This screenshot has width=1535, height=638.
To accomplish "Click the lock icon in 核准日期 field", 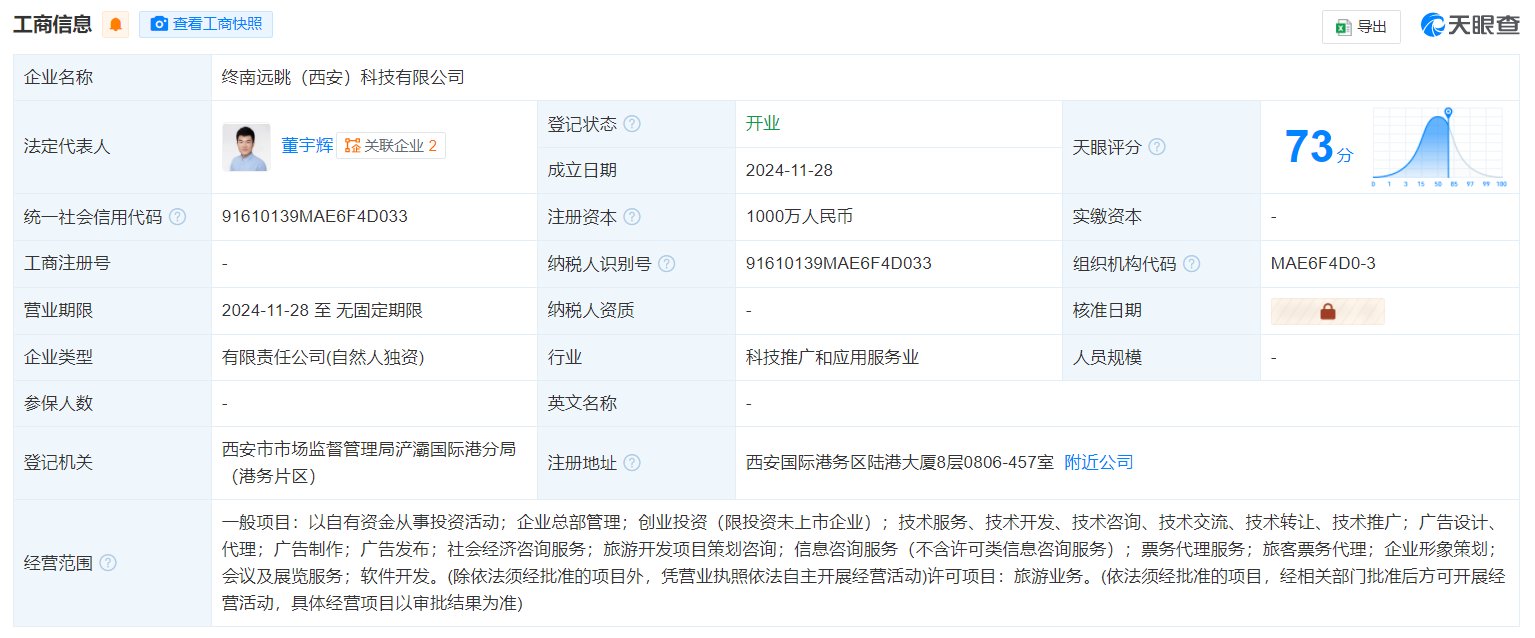I will pyautogui.click(x=1327, y=311).
